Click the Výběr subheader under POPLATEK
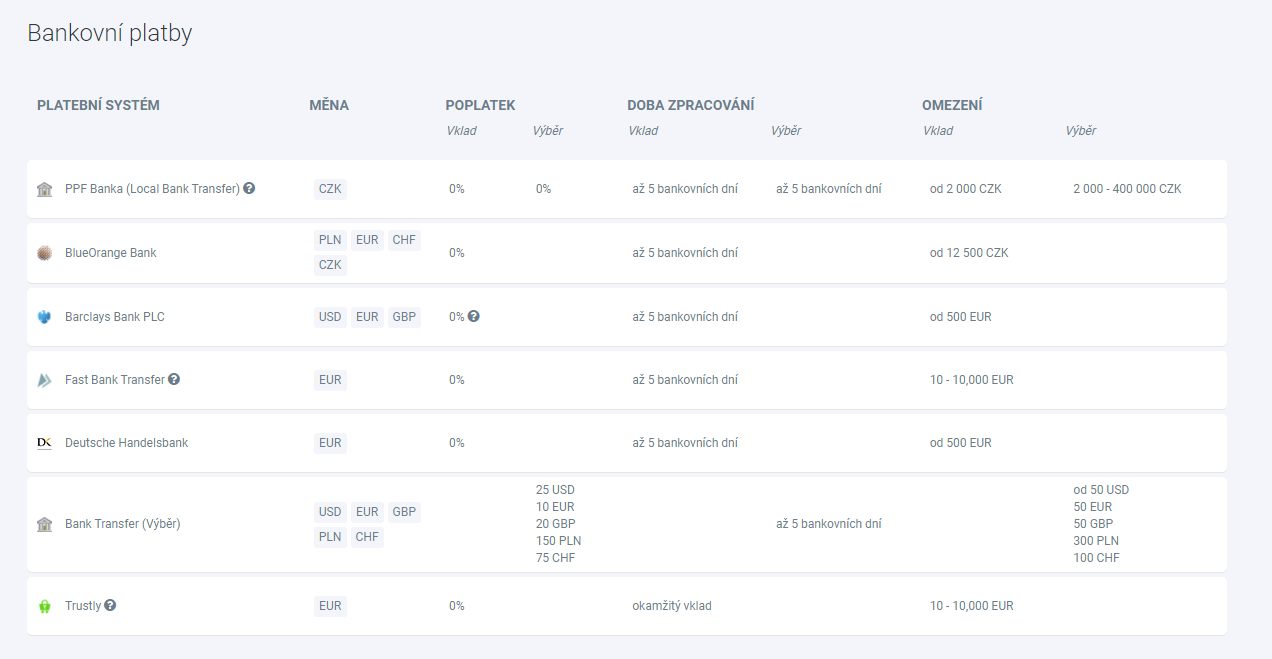 (x=548, y=131)
